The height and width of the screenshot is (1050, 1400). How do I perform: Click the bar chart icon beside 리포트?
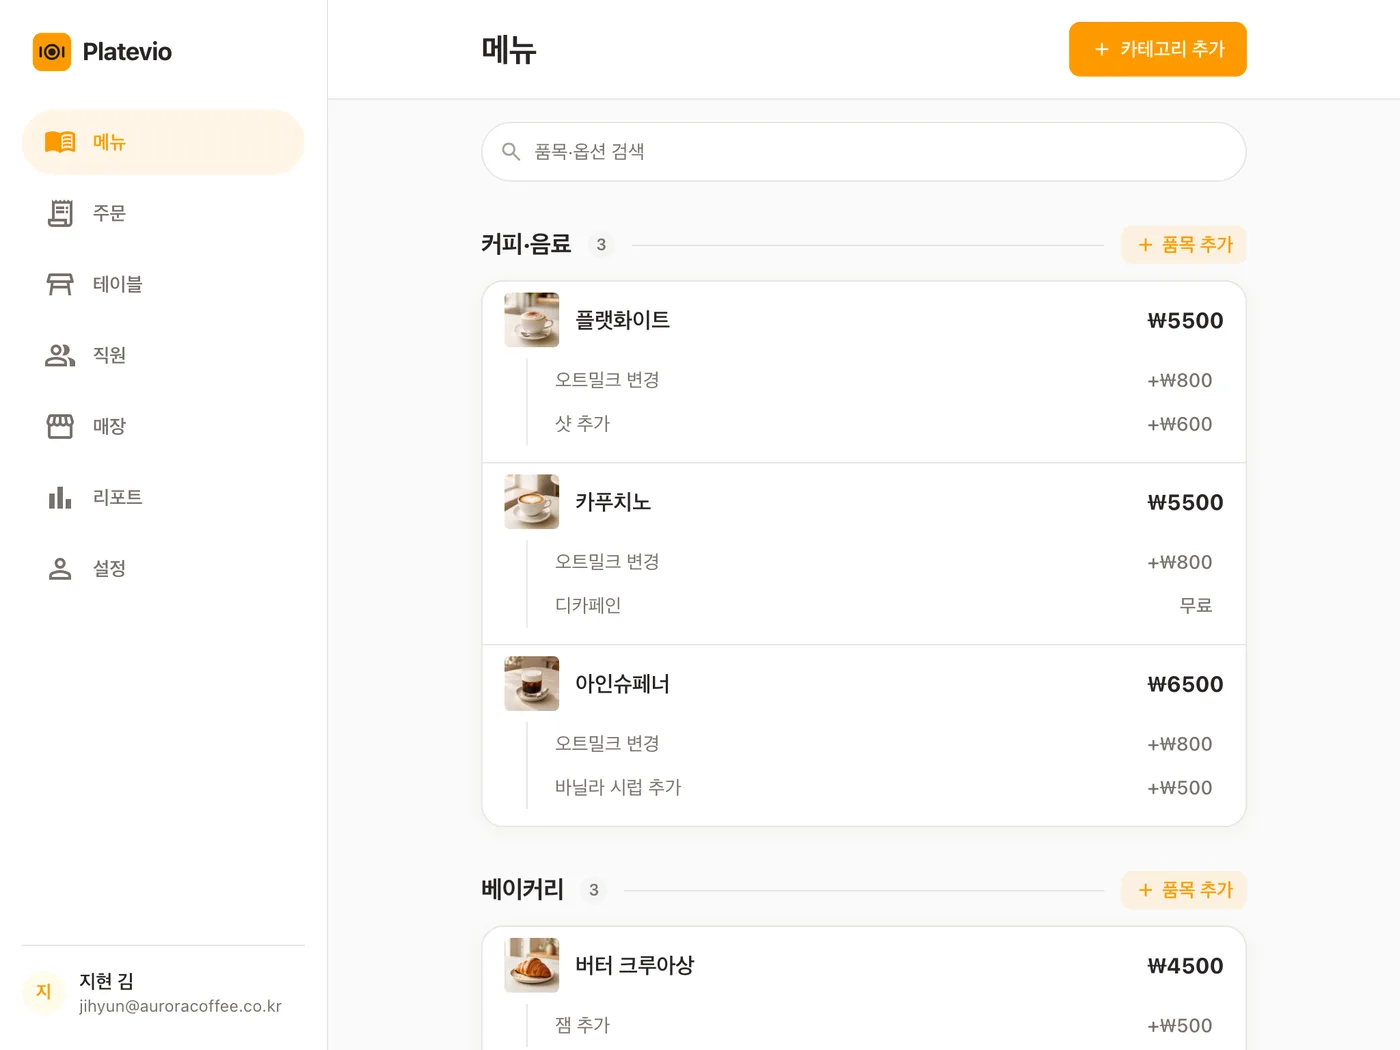click(x=60, y=497)
